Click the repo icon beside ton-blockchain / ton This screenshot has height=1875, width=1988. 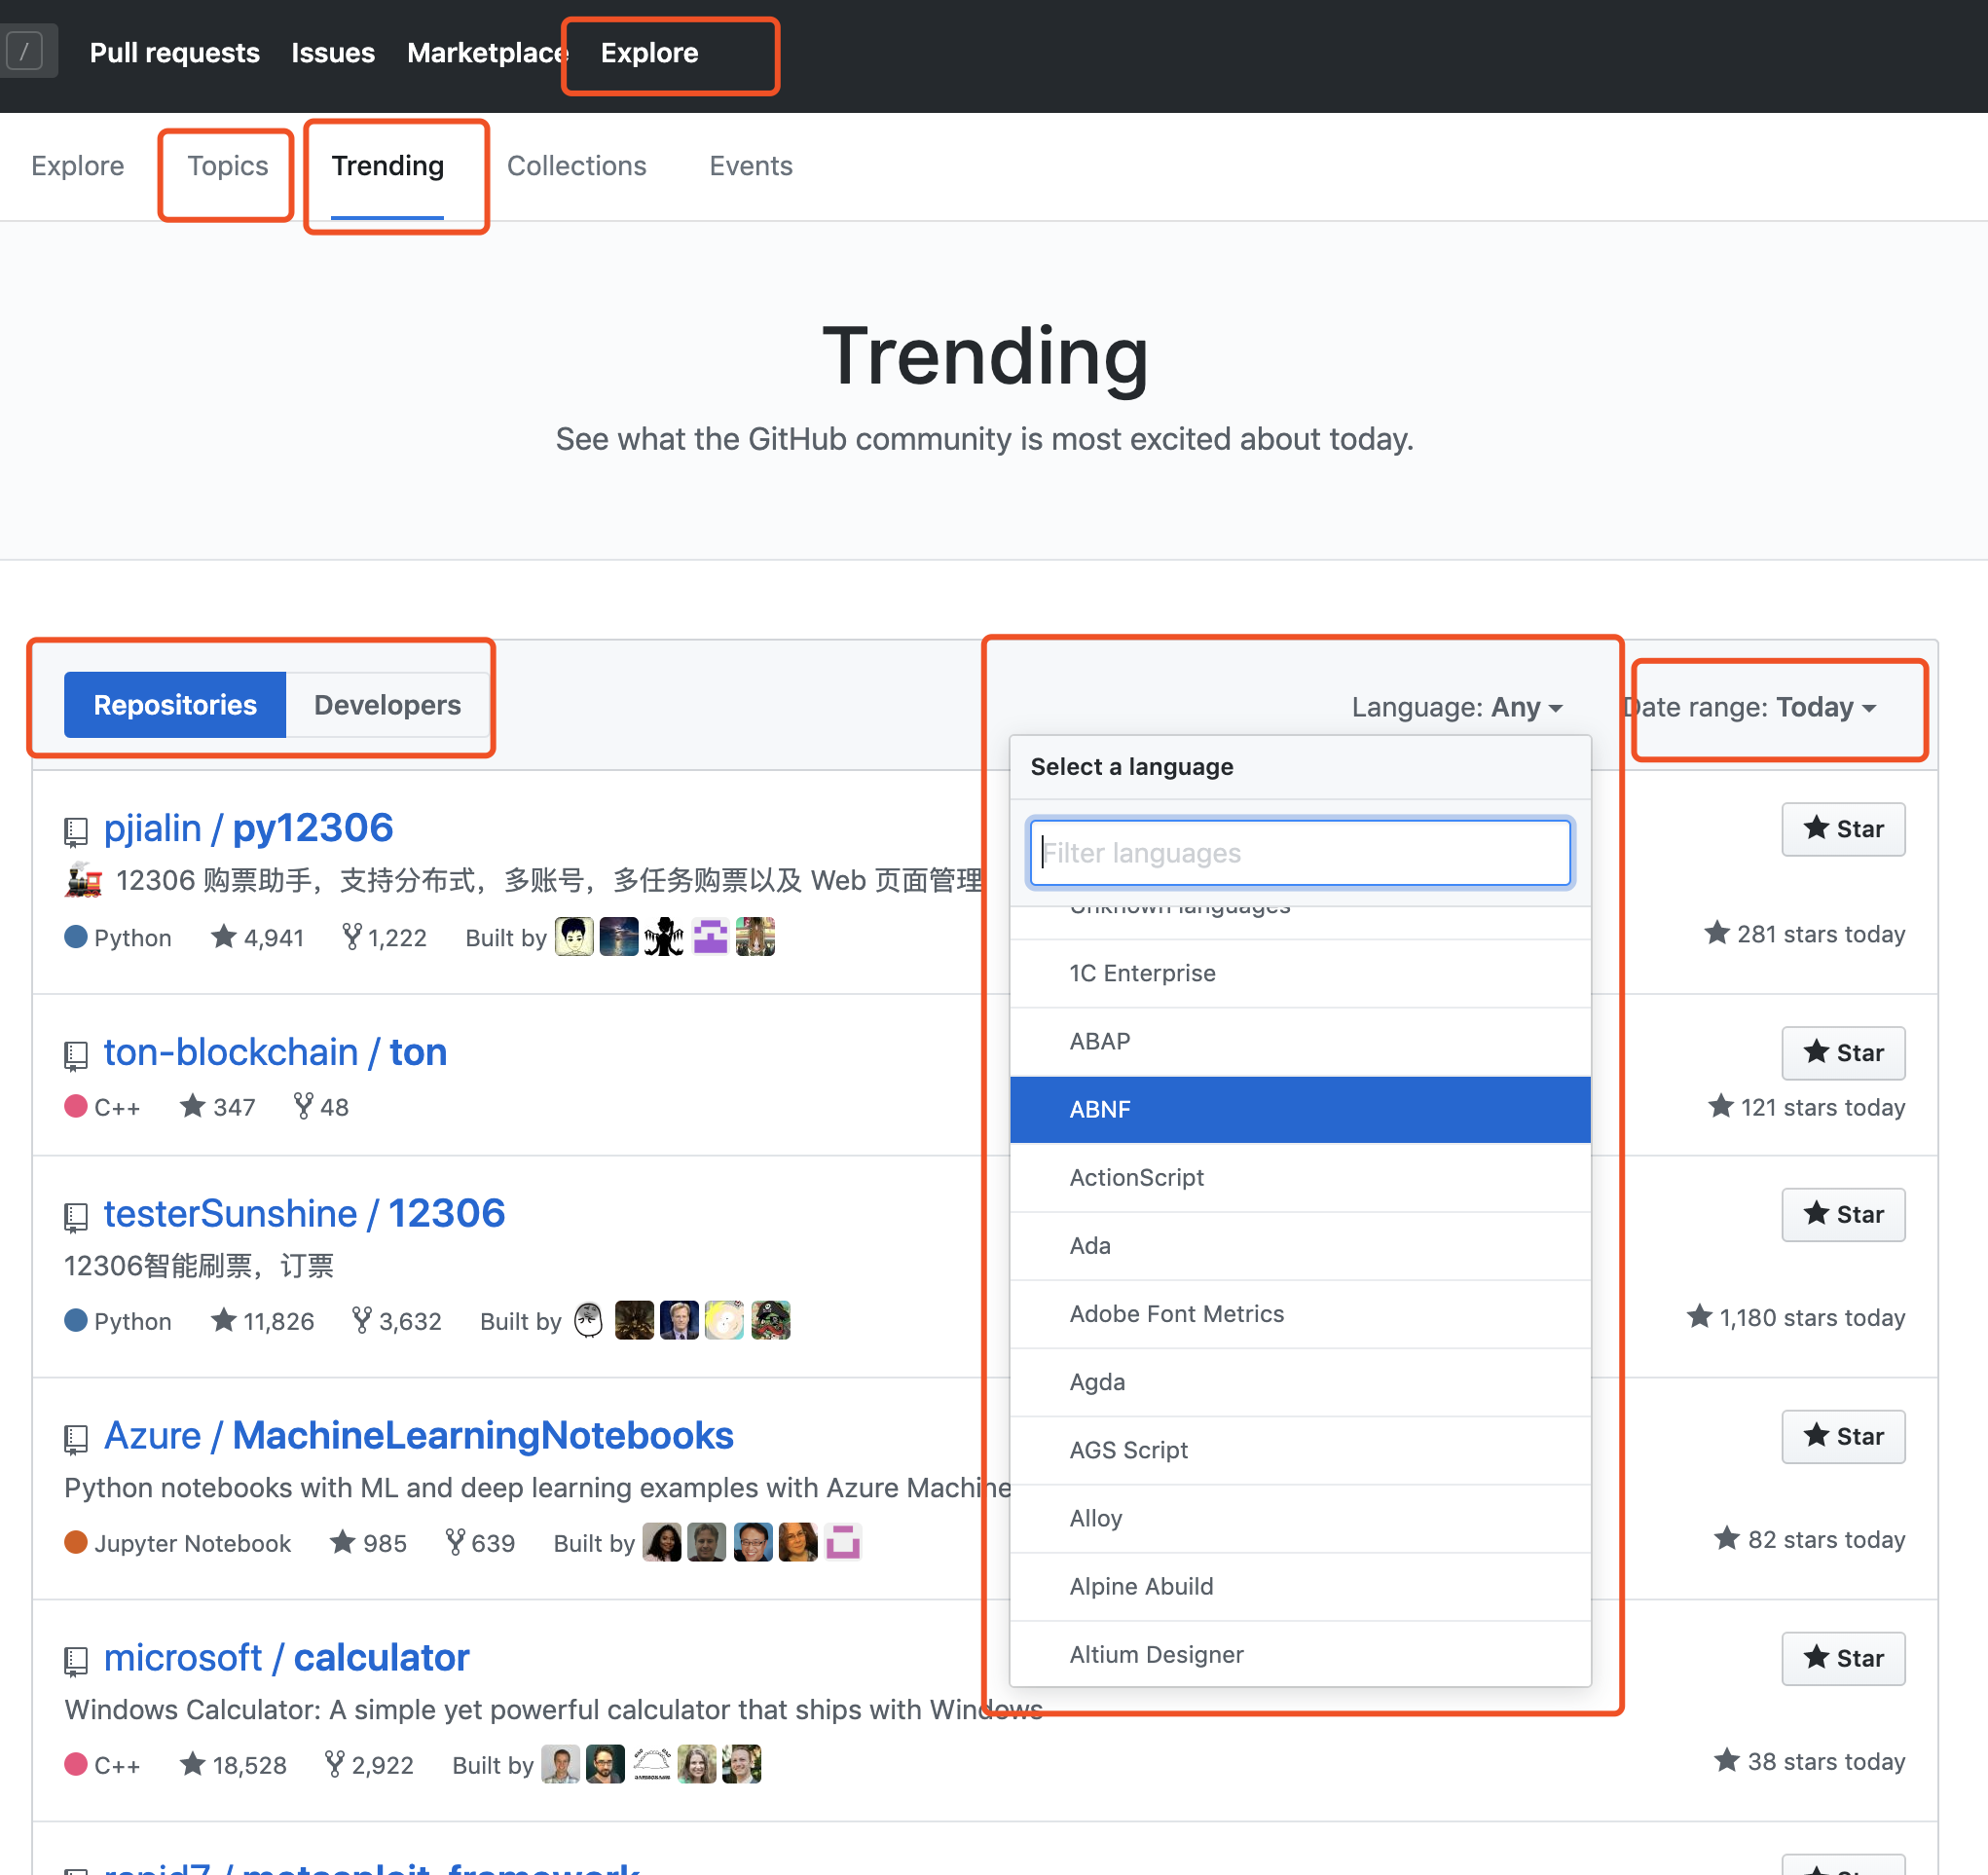pyautogui.click(x=76, y=1056)
